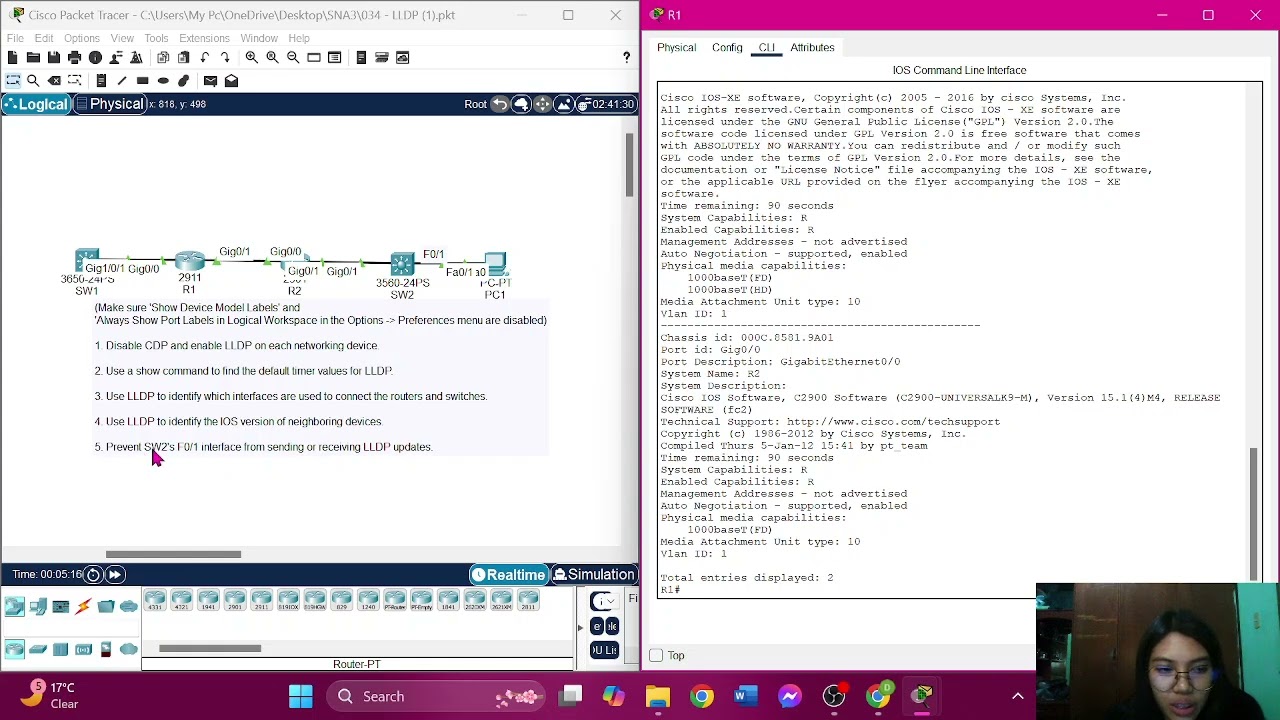Choose the Inspect magnifier tool

point(33,81)
